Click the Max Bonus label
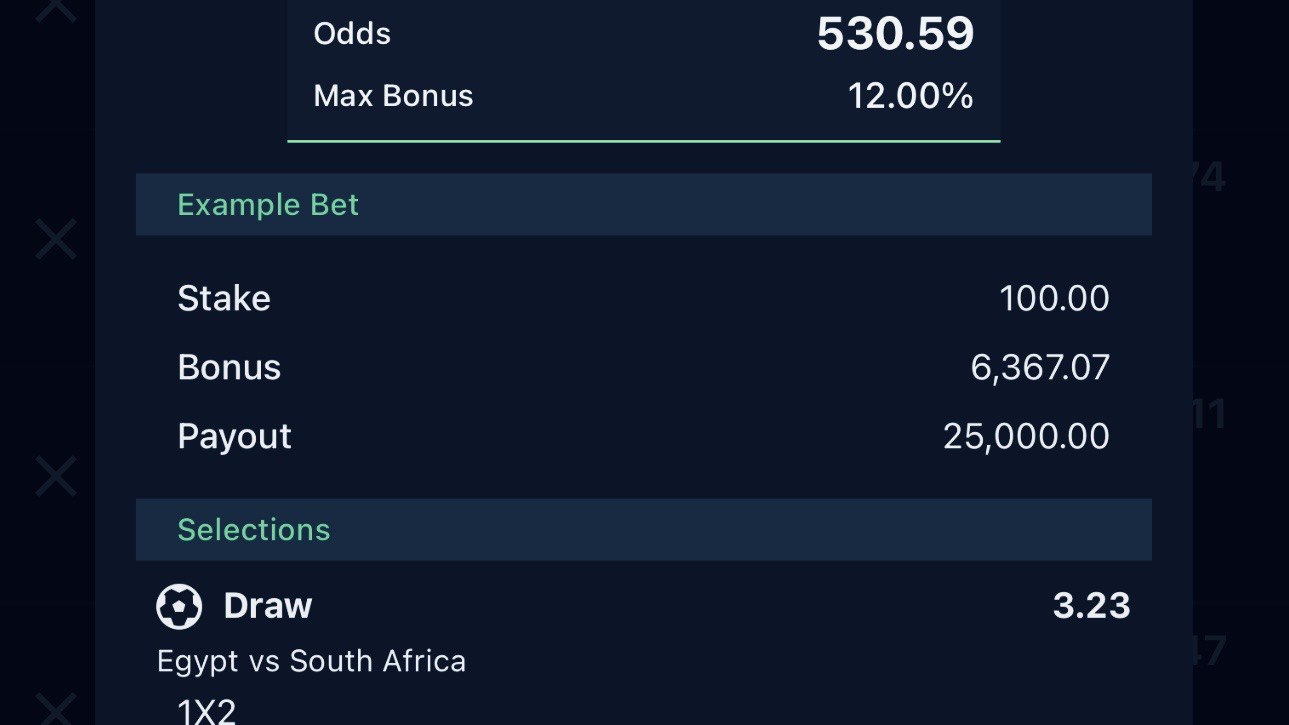Image resolution: width=1289 pixels, height=725 pixels. pos(394,96)
